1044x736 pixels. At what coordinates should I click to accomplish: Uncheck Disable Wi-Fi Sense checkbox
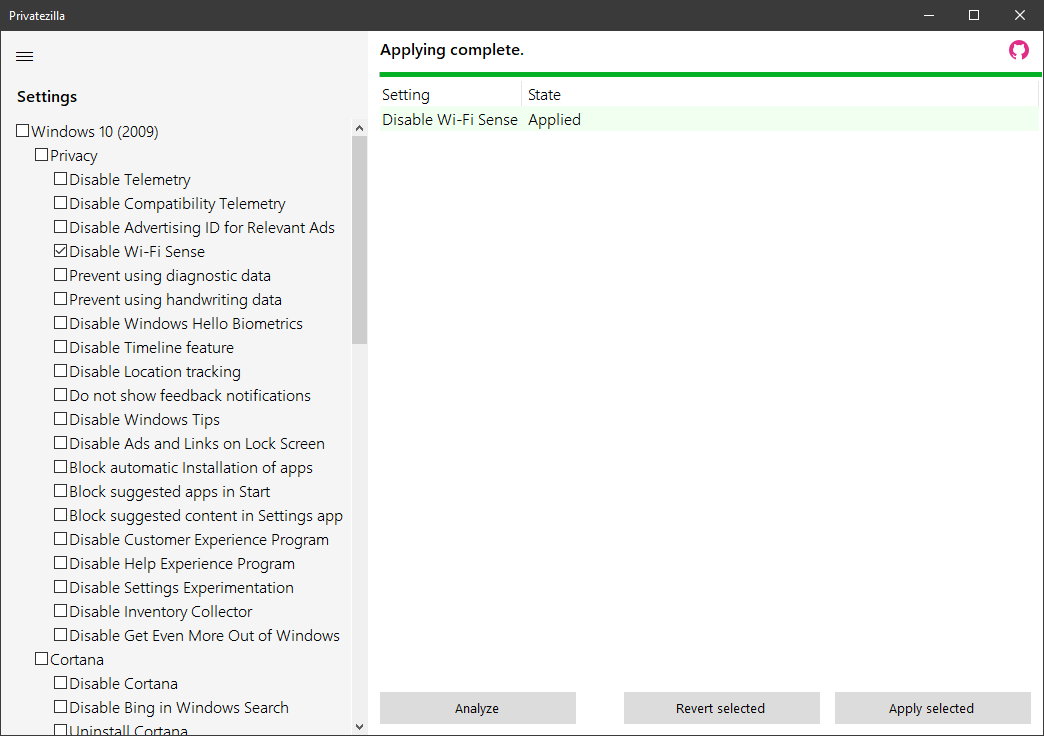pos(61,251)
